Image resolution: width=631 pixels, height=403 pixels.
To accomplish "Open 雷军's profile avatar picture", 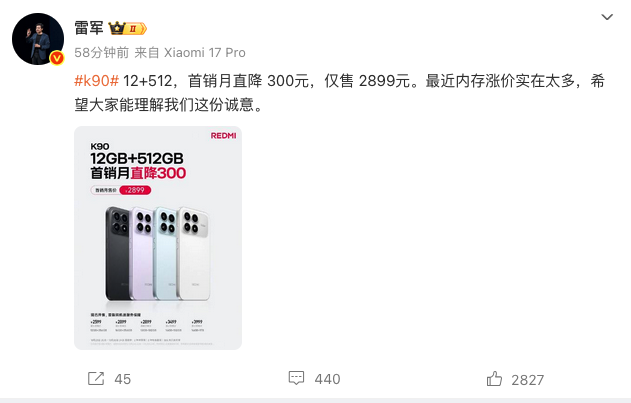I will 38,39.
